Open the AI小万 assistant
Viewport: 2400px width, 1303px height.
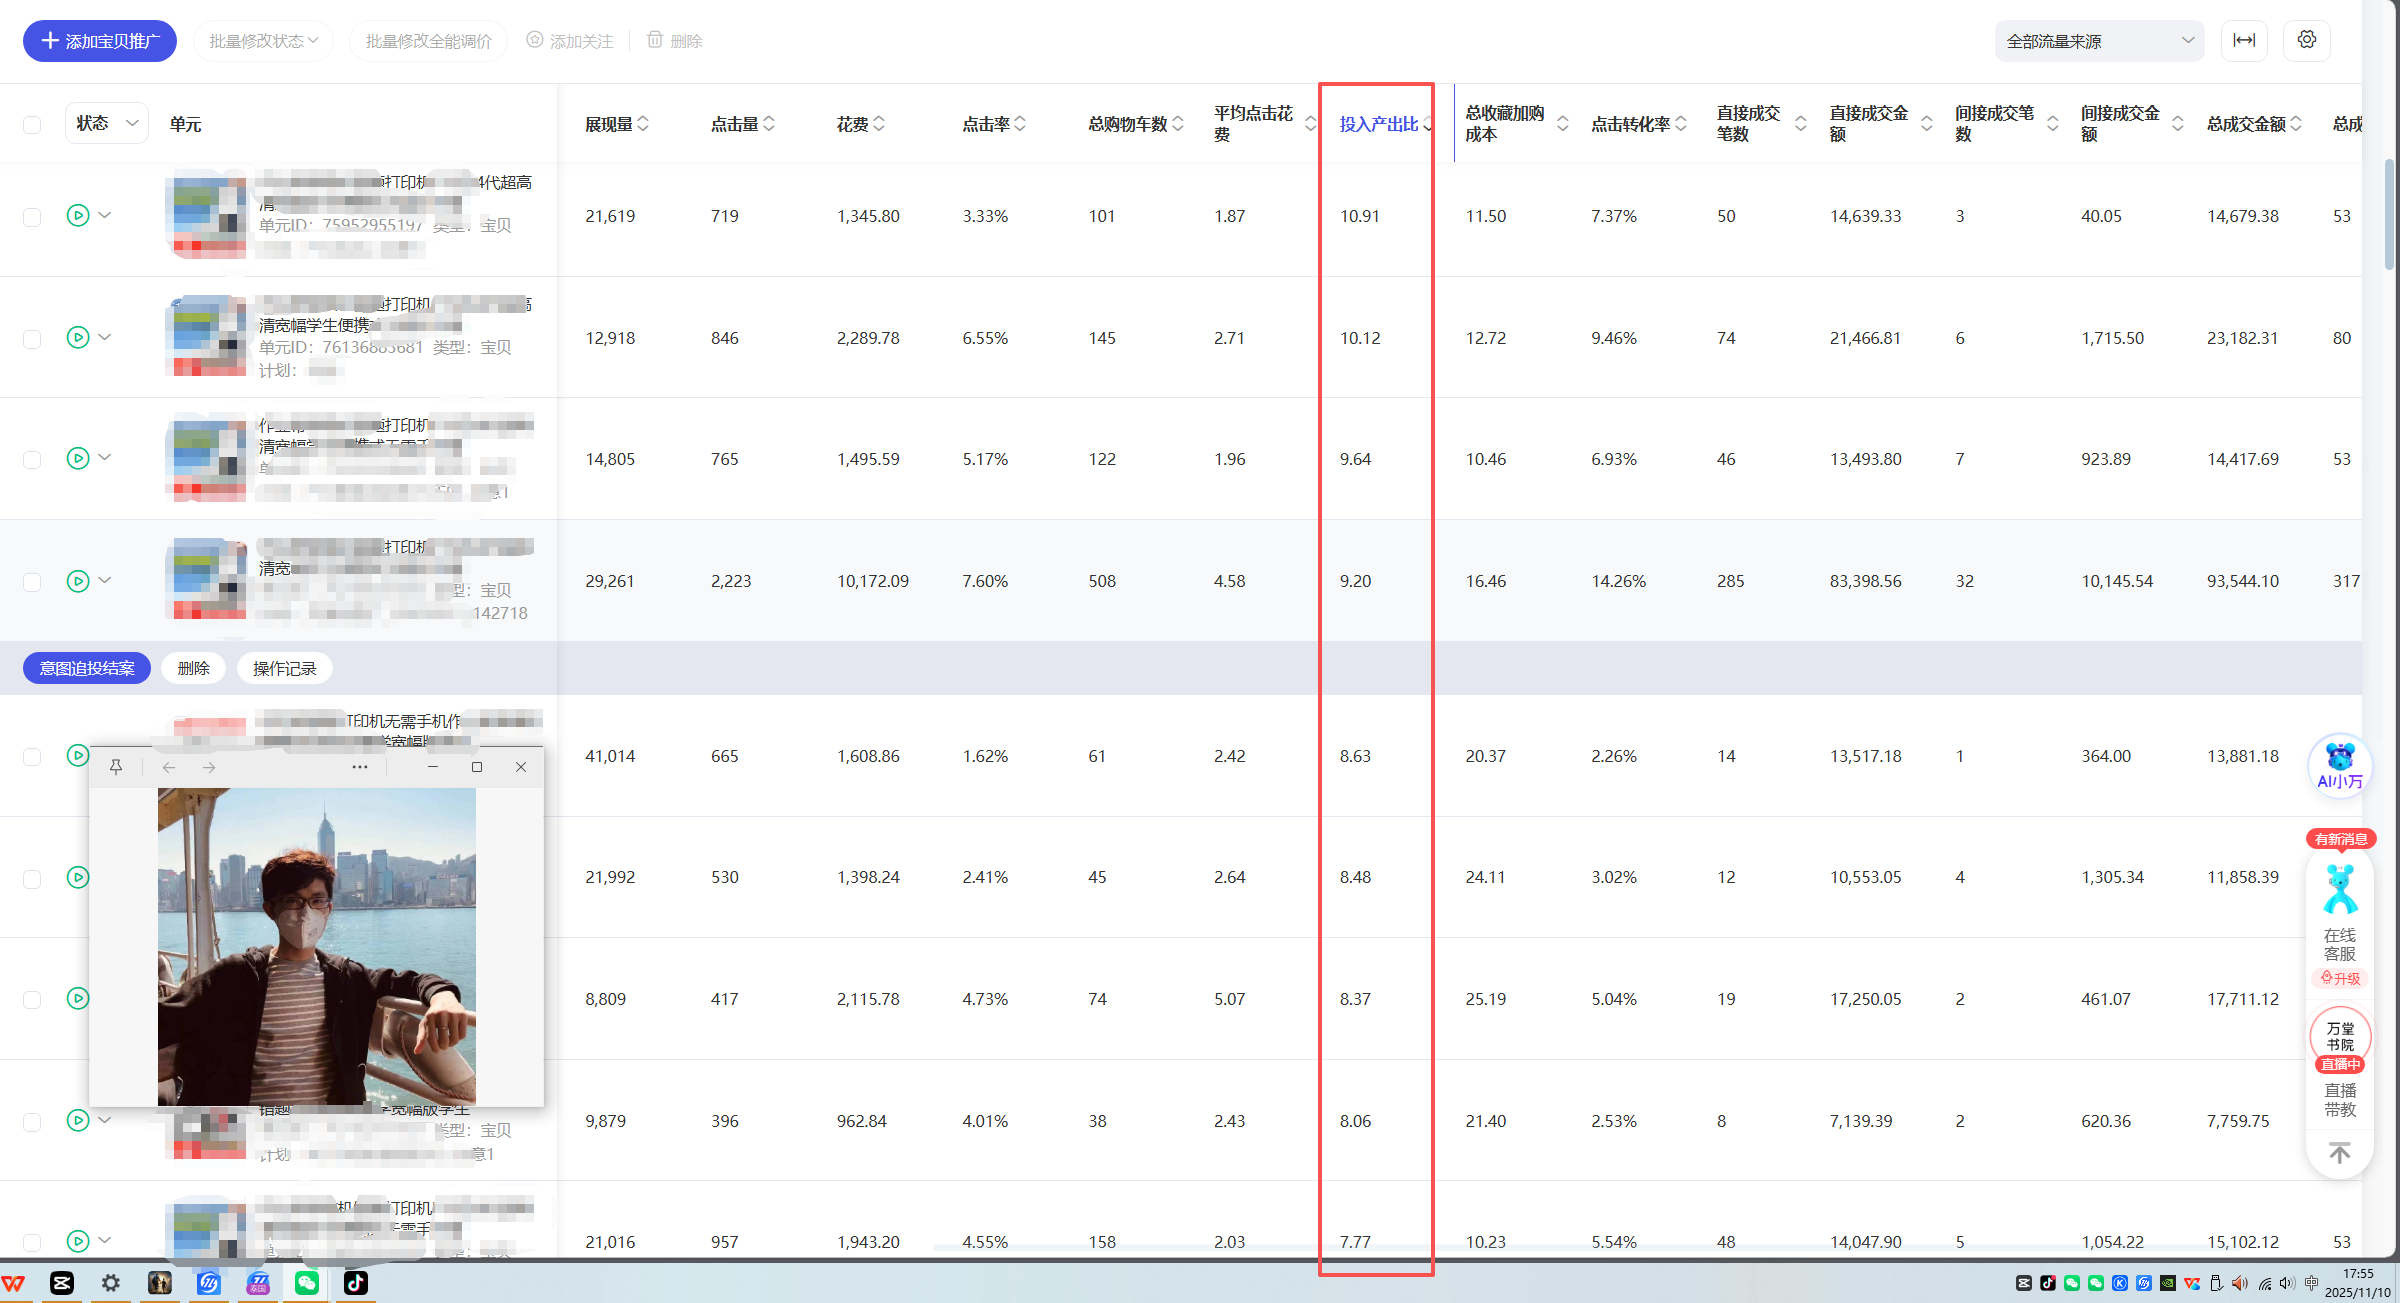click(x=2340, y=766)
